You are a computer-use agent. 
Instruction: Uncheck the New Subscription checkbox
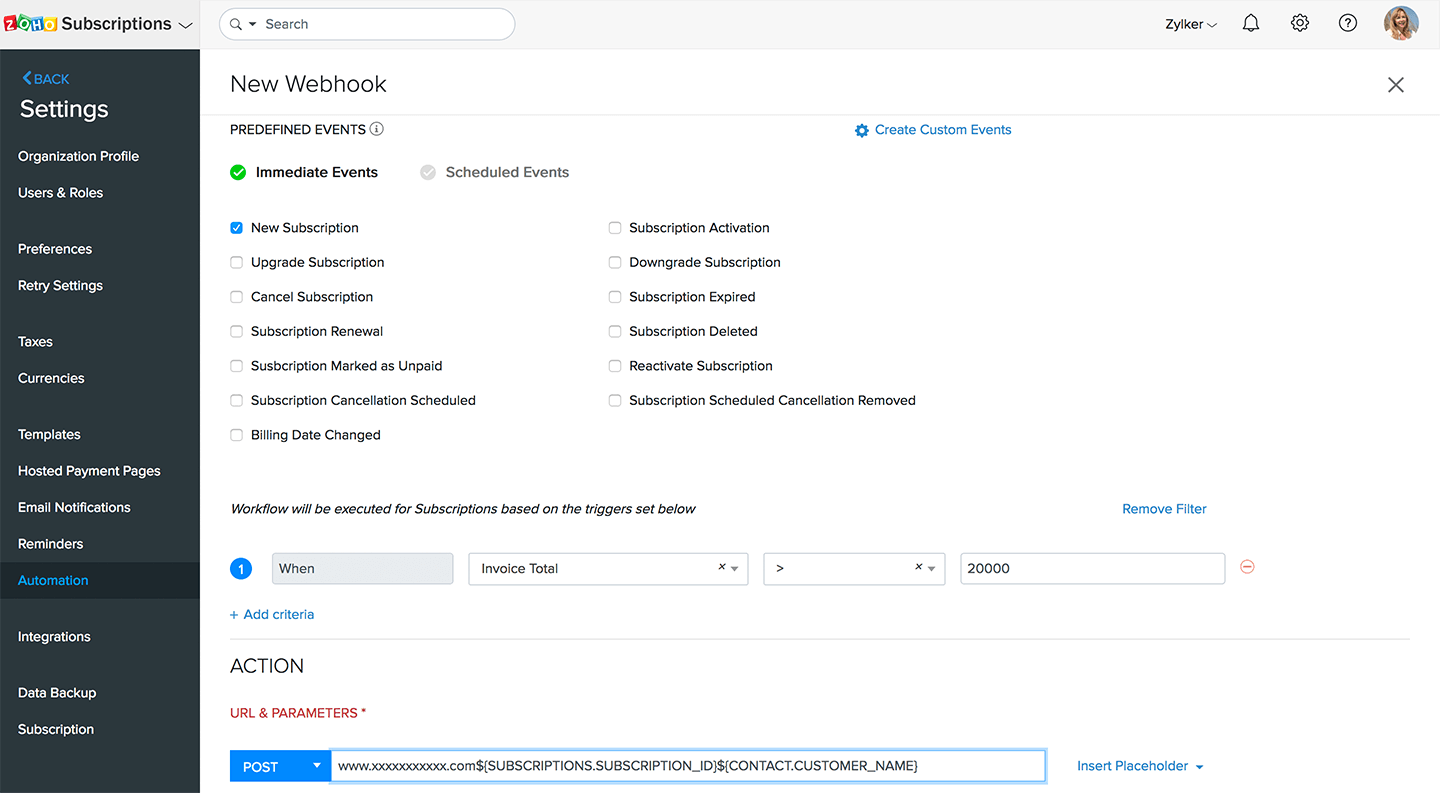point(237,228)
